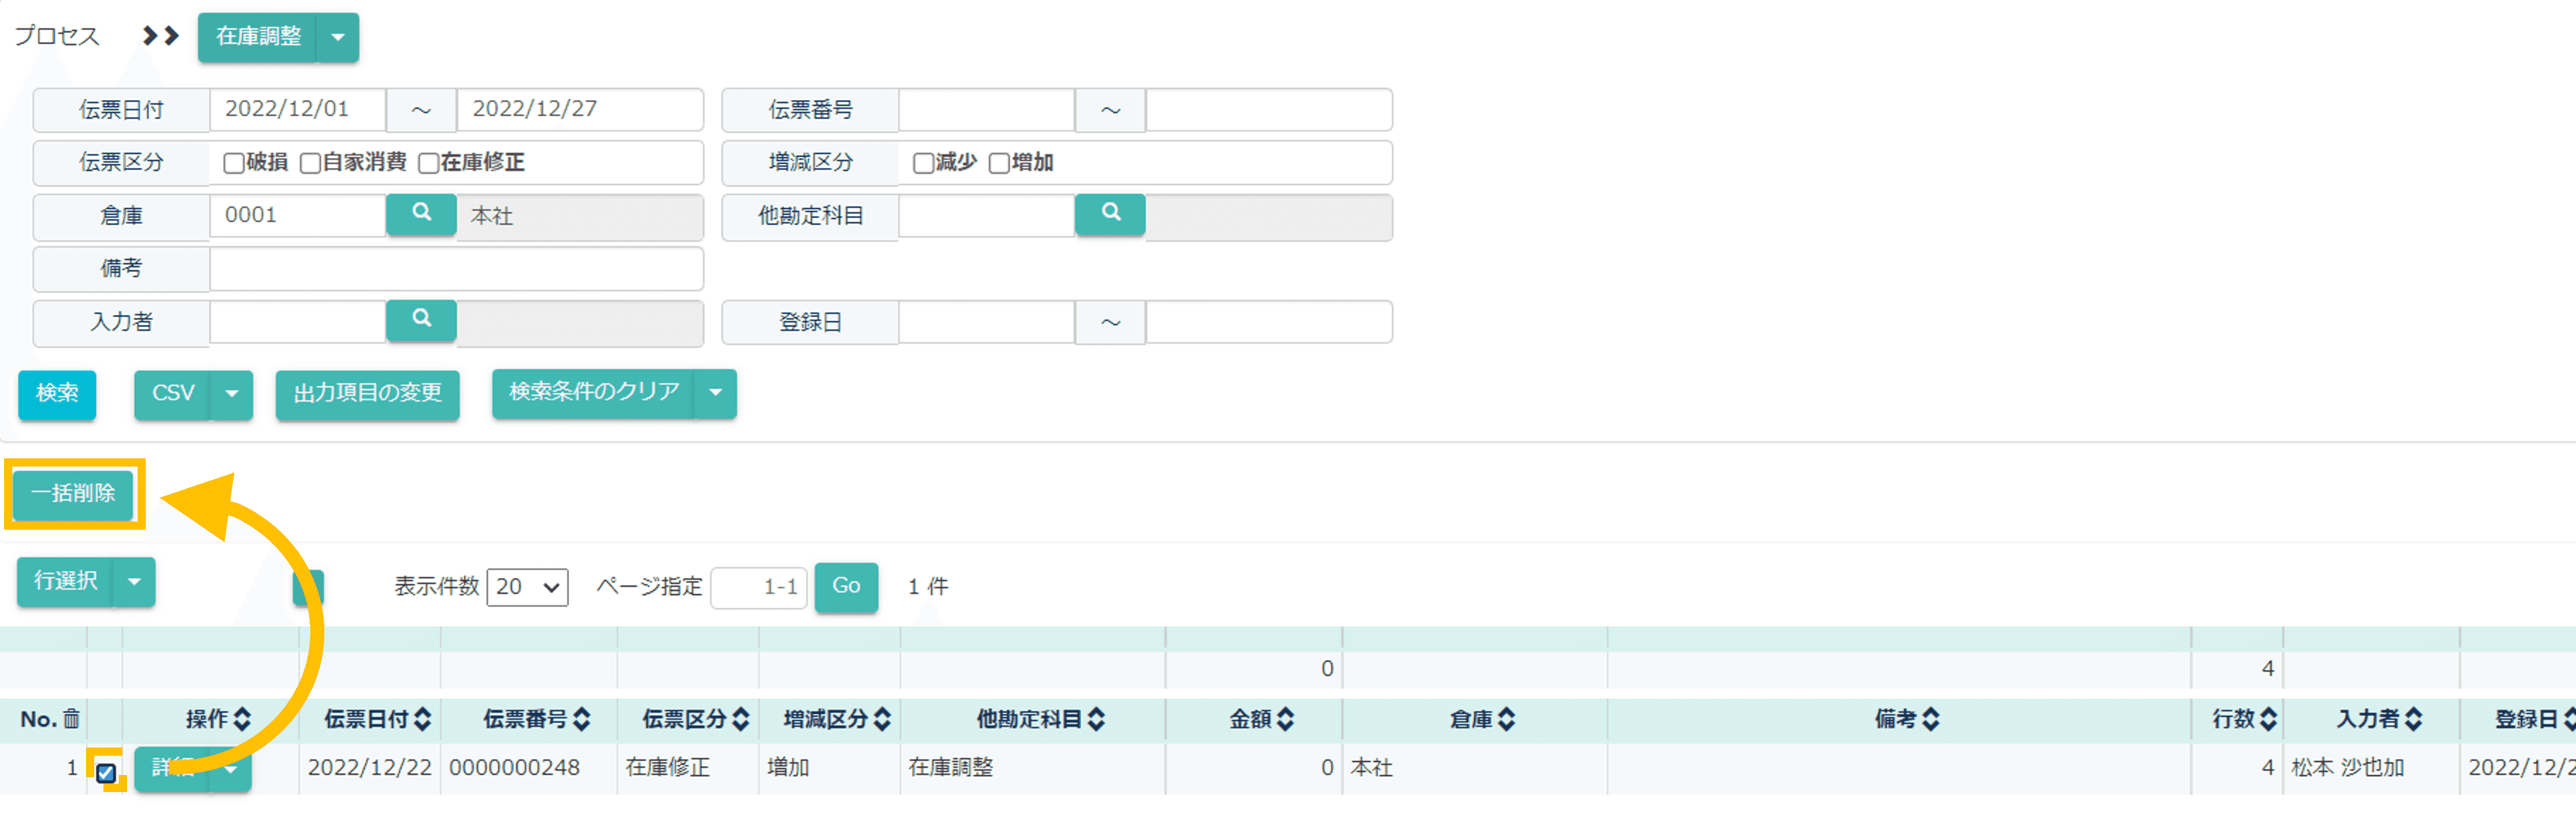Click the 伝票番号 from field
The image size is (2576, 840).
pyautogui.click(x=986, y=109)
